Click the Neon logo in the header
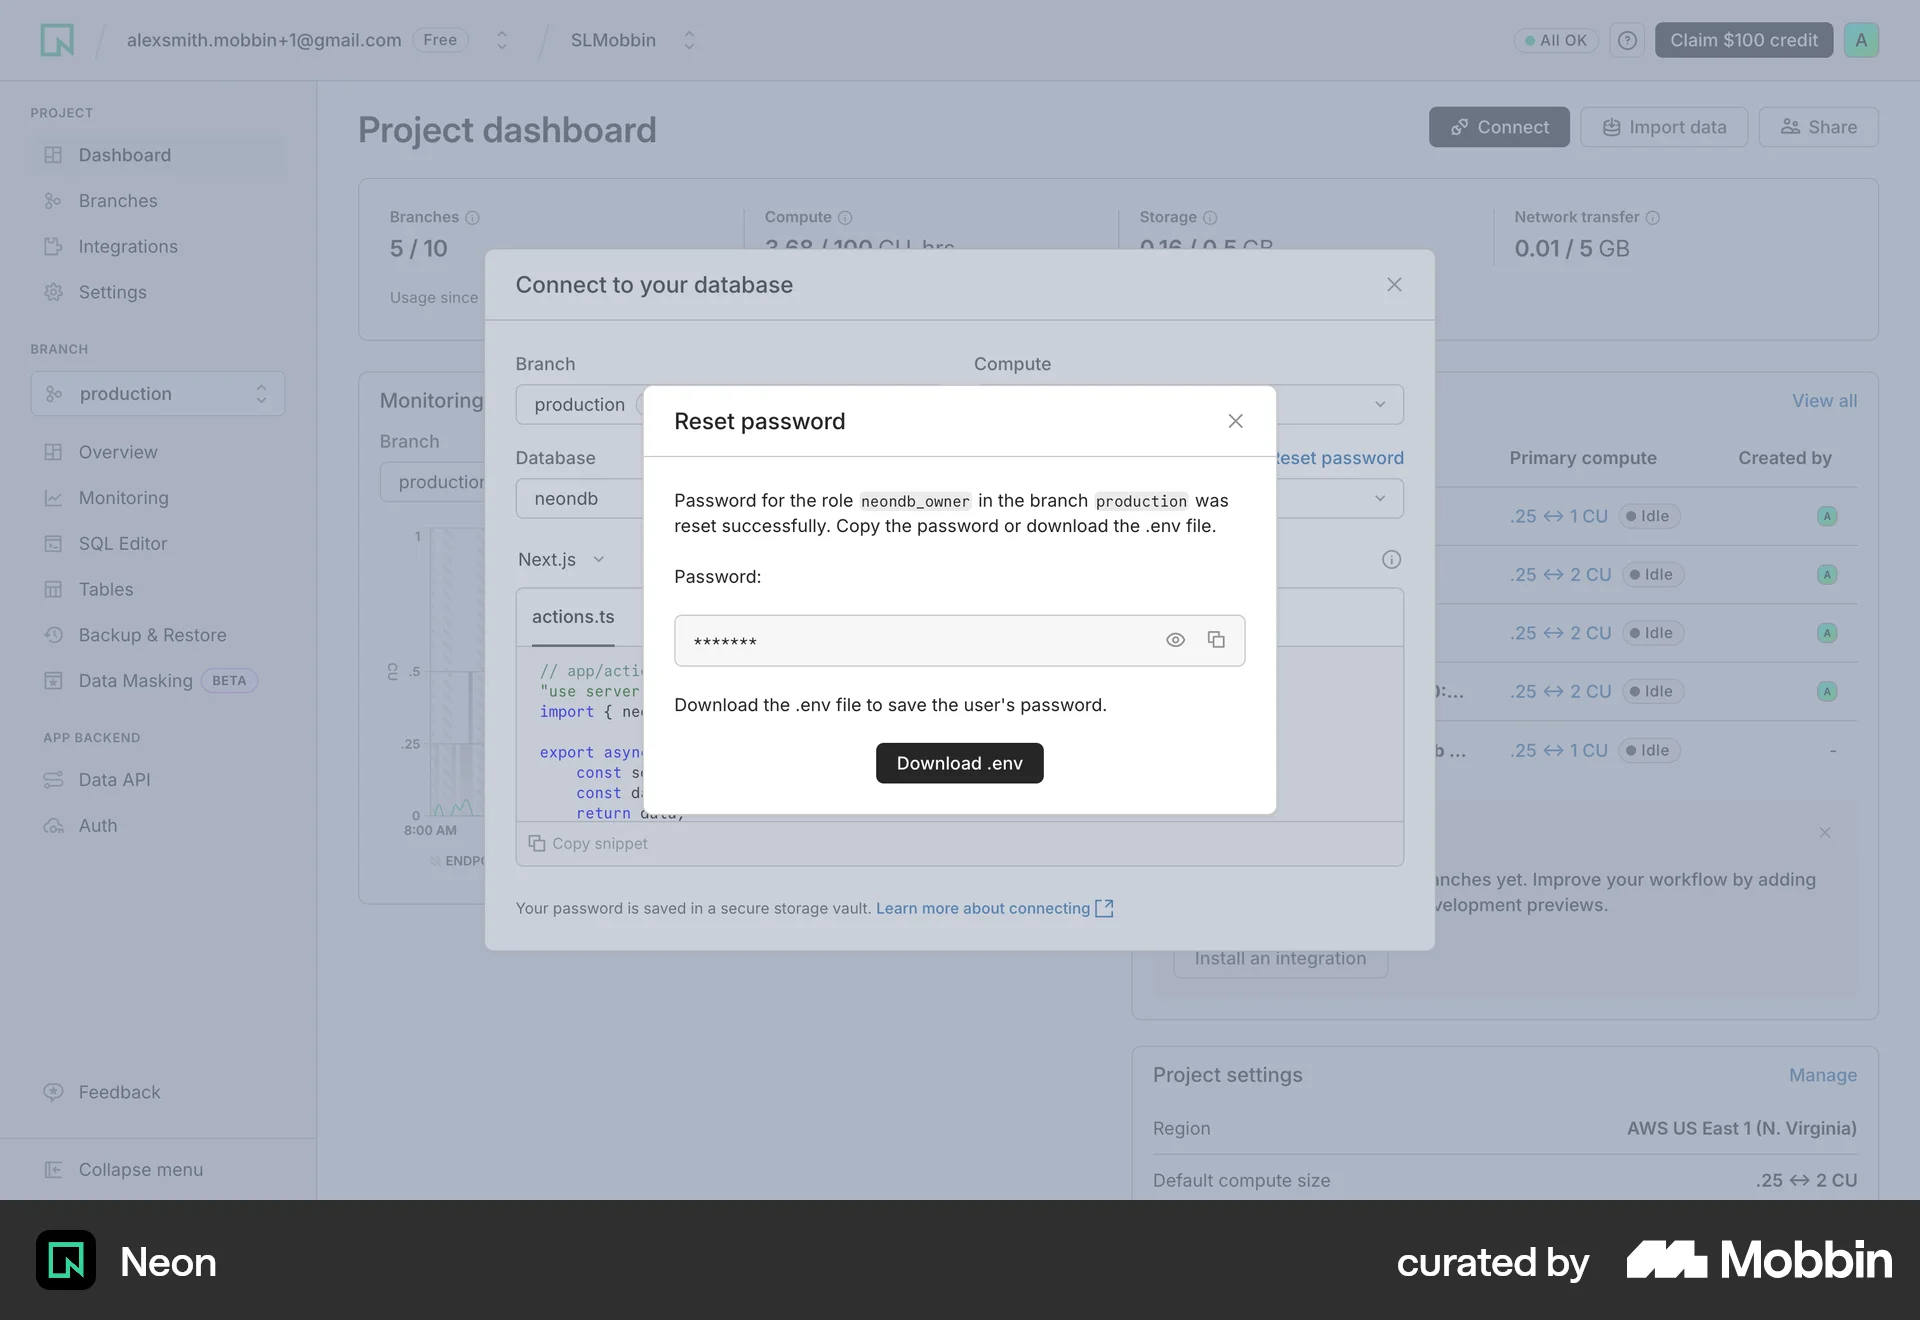 pos(57,40)
